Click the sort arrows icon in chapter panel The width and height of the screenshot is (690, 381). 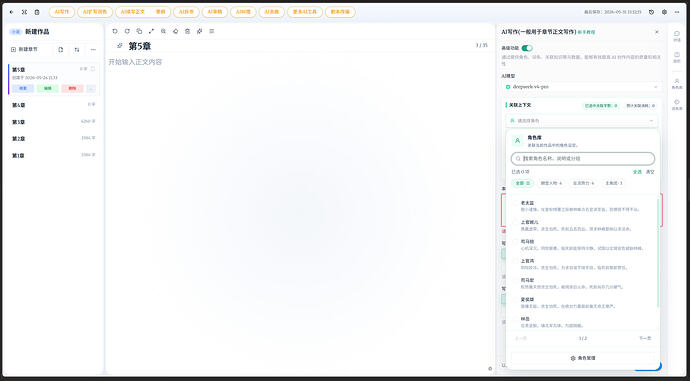coord(77,50)
